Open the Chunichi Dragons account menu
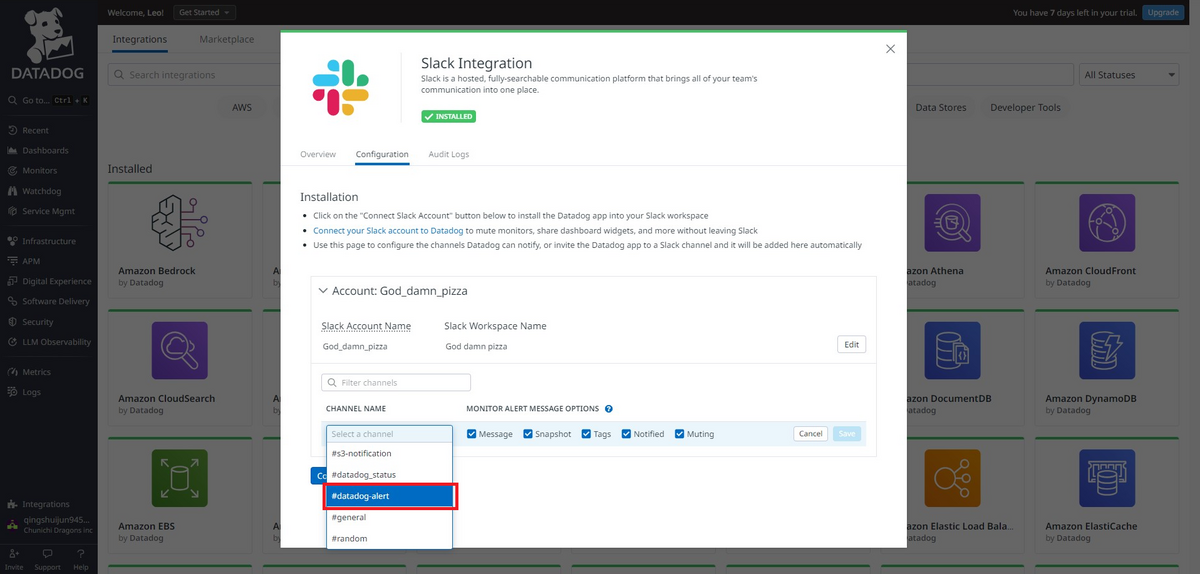The height and width of the screenshot is (574, 1200). tap(48, 525)
